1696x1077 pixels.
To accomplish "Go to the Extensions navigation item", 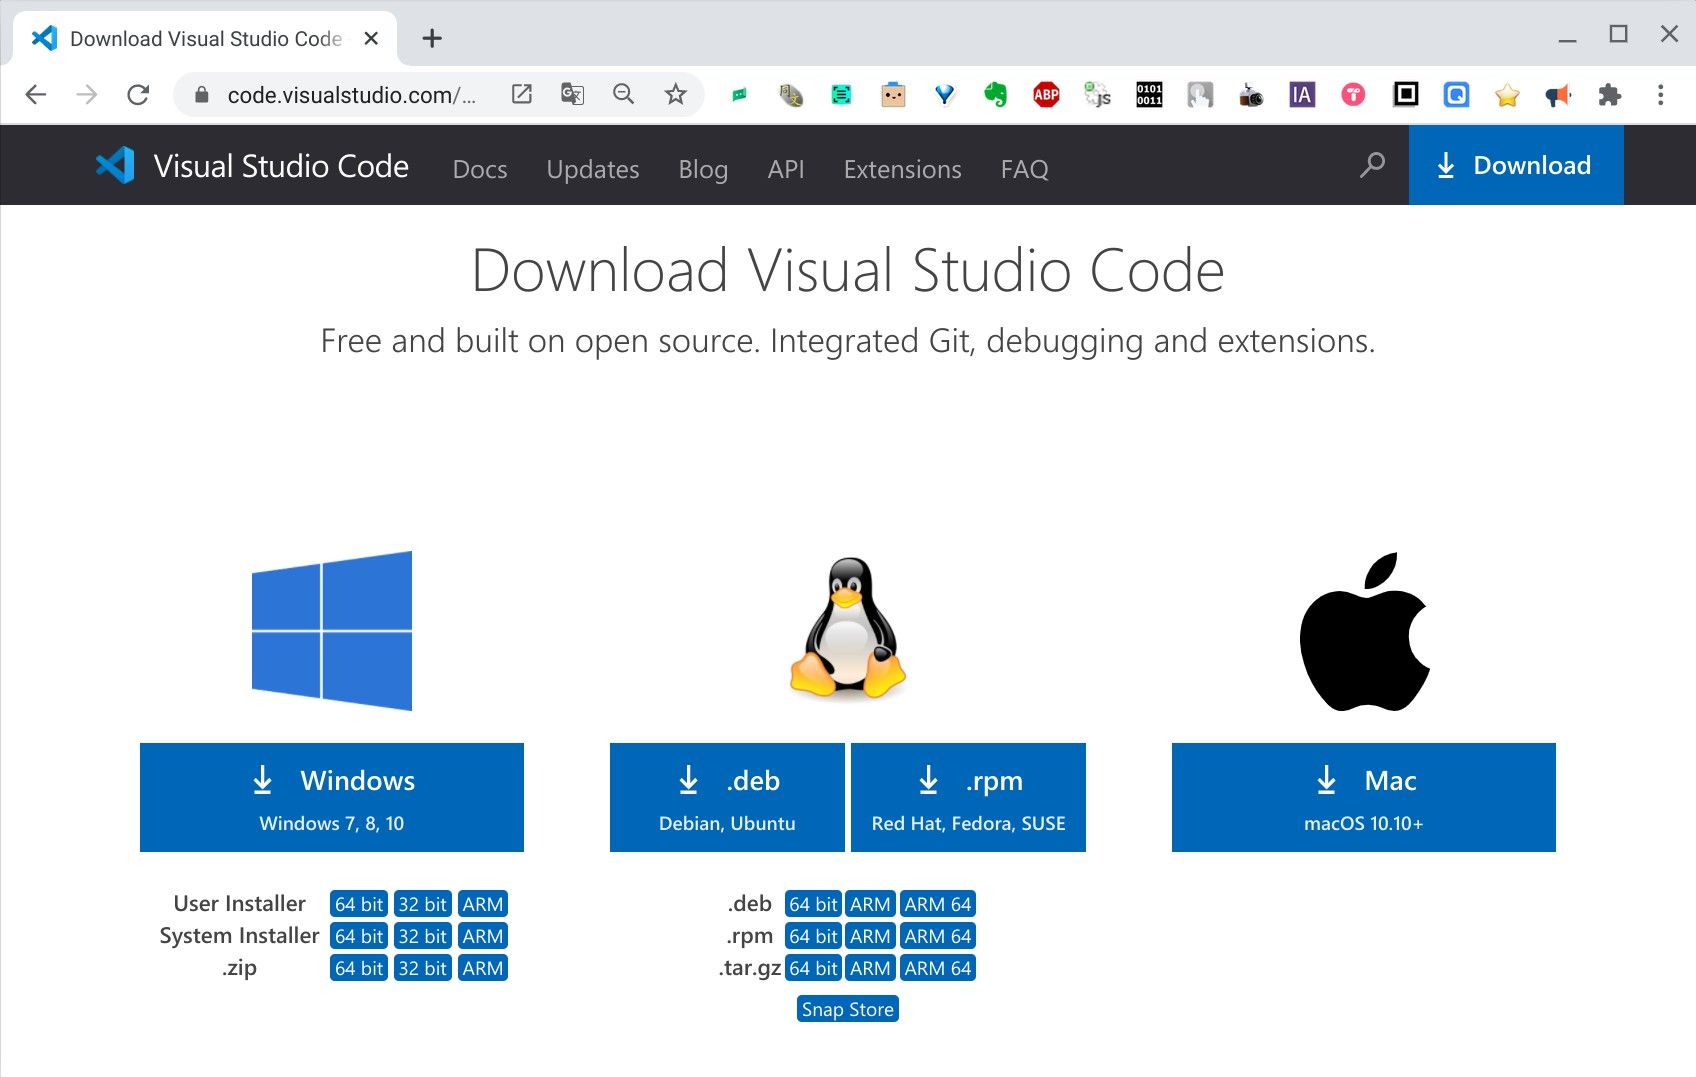I will point(902,169).
